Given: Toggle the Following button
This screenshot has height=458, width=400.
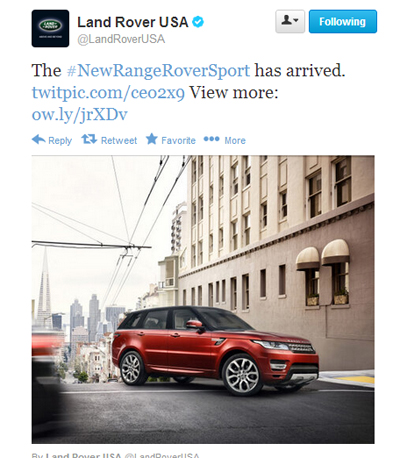Looking at the screenshot, I should point(343,22).
